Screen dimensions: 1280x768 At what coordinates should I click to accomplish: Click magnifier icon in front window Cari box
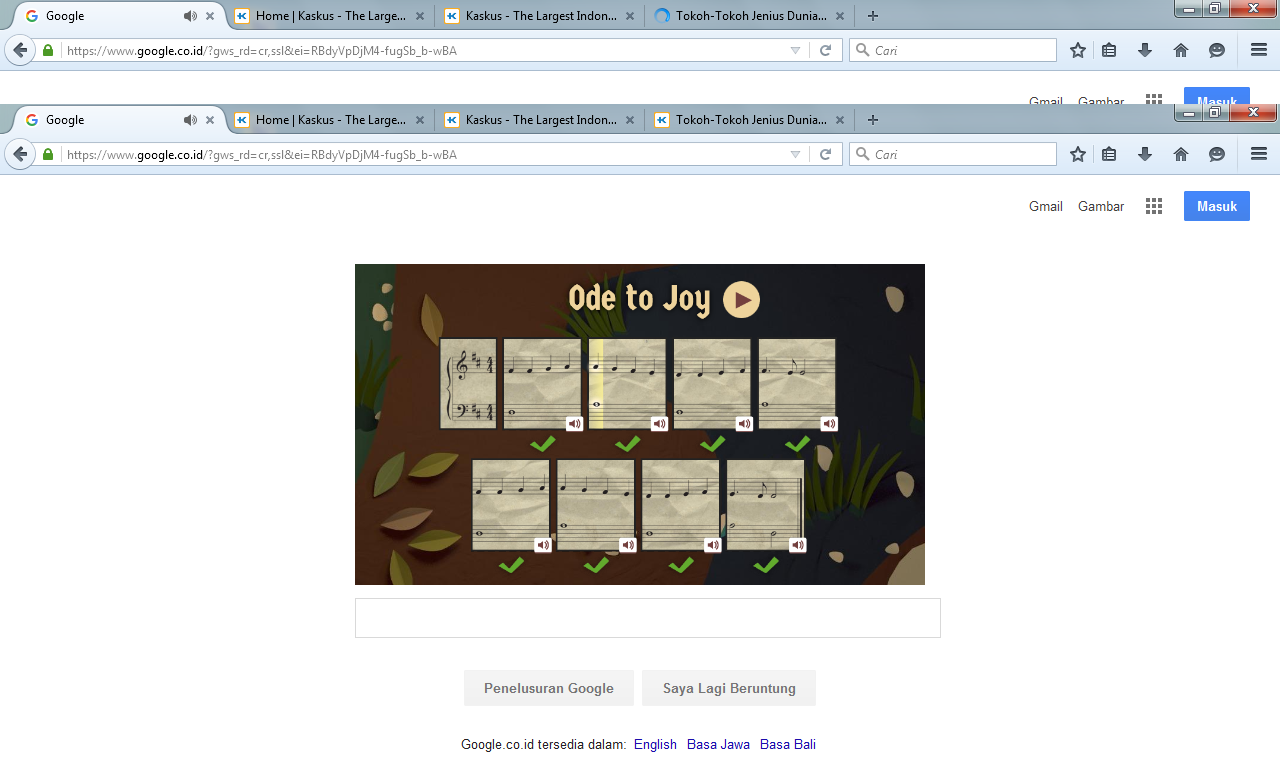(863, 154)
